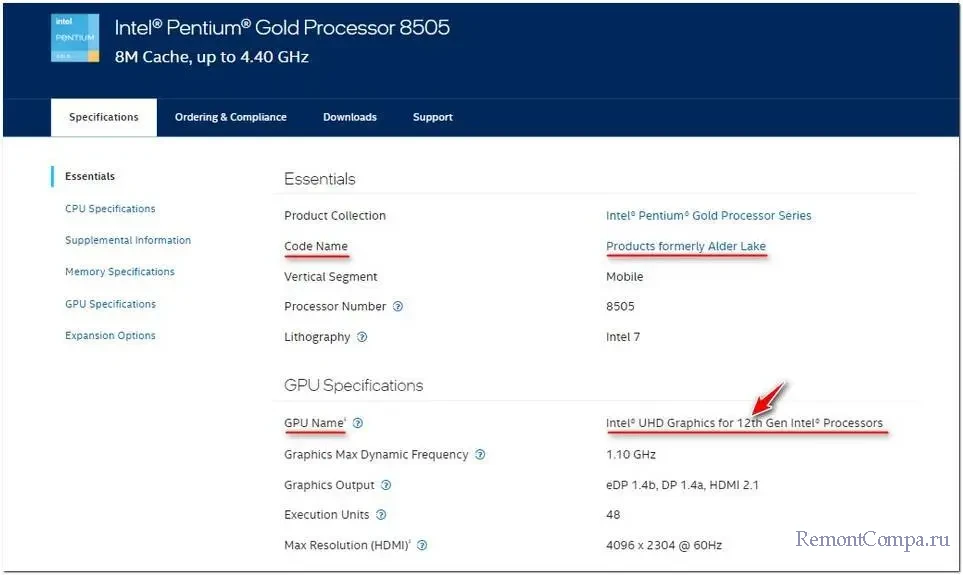Open help for Graphics Max Dynamic Frequency
Image resolution: width=963 pixels, height=575 pixels.
[x=480, y=455]
